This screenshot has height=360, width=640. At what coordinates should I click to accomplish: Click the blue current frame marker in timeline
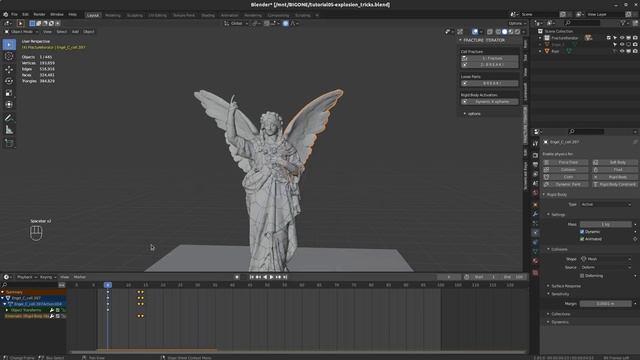[x=108, y=285]
